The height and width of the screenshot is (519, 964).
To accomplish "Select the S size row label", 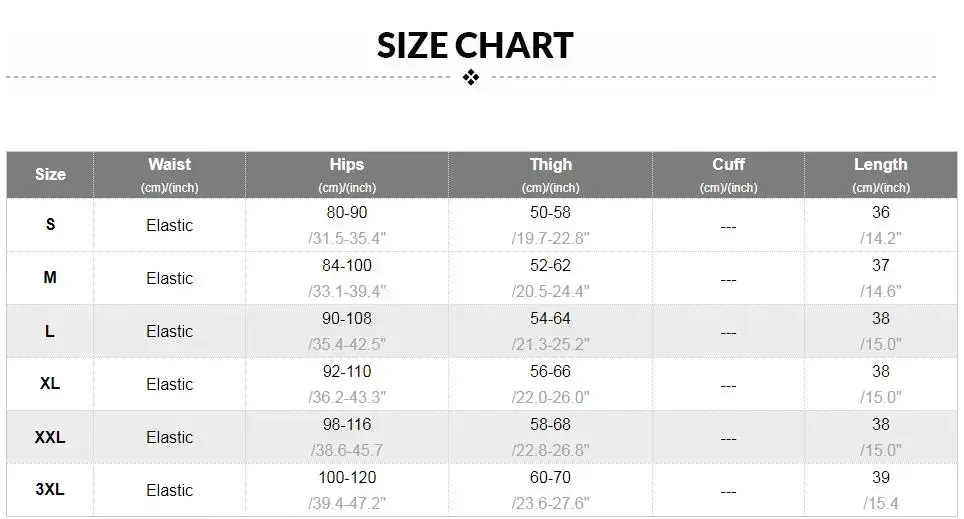I will pyautogui.click(x=50, y=224).
